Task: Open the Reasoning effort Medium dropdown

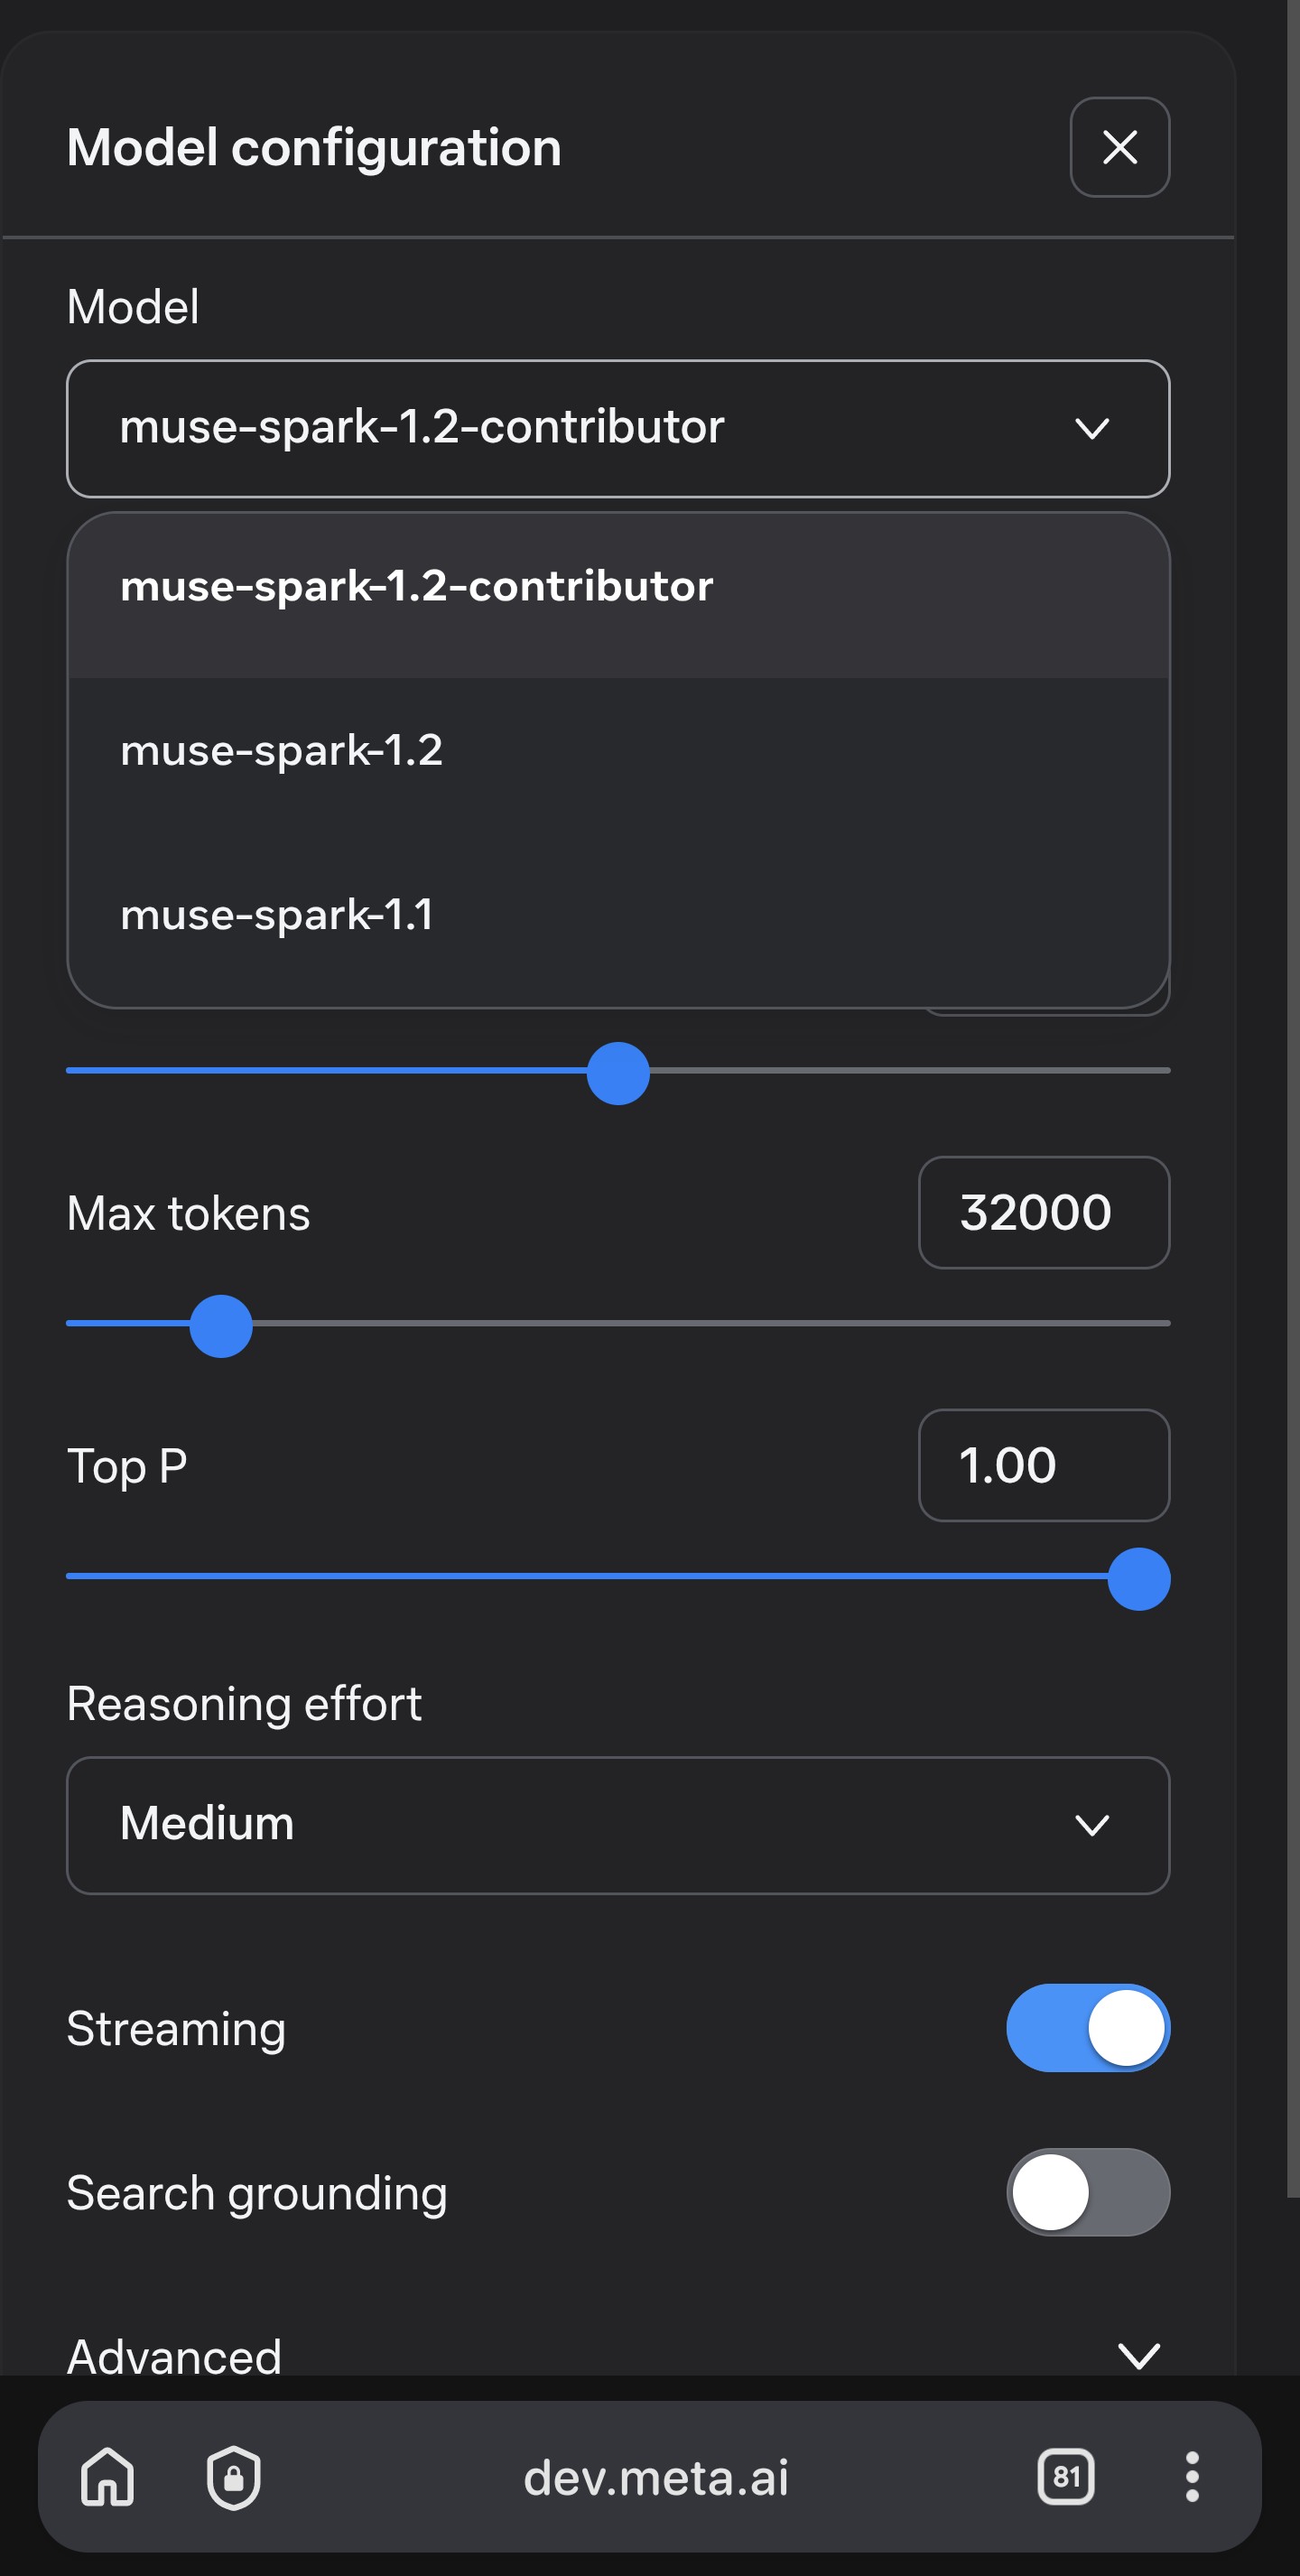Action: (618, 1825)
